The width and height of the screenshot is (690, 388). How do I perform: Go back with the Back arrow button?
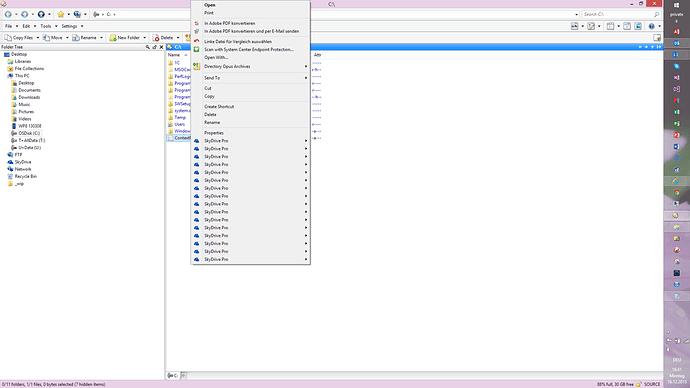[8, 15]
